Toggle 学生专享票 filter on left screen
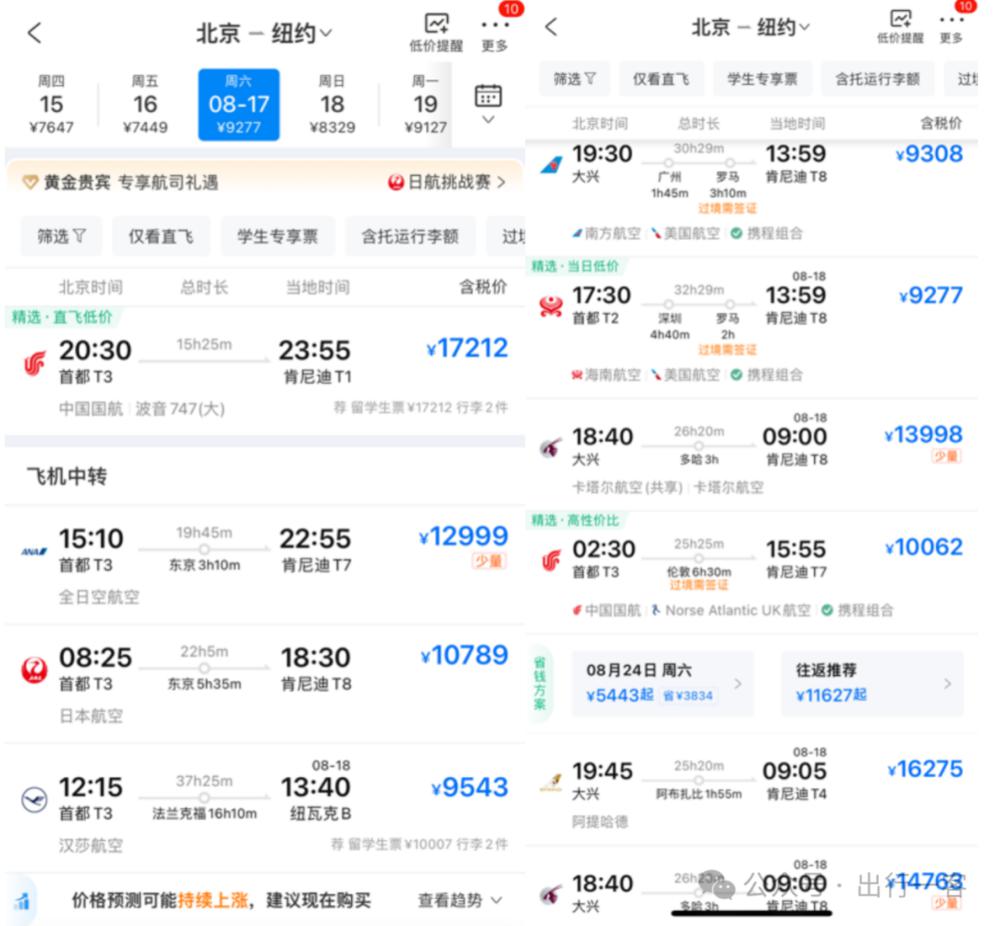The height and width of the screenshot is (926, 1000). click(277, 237)
